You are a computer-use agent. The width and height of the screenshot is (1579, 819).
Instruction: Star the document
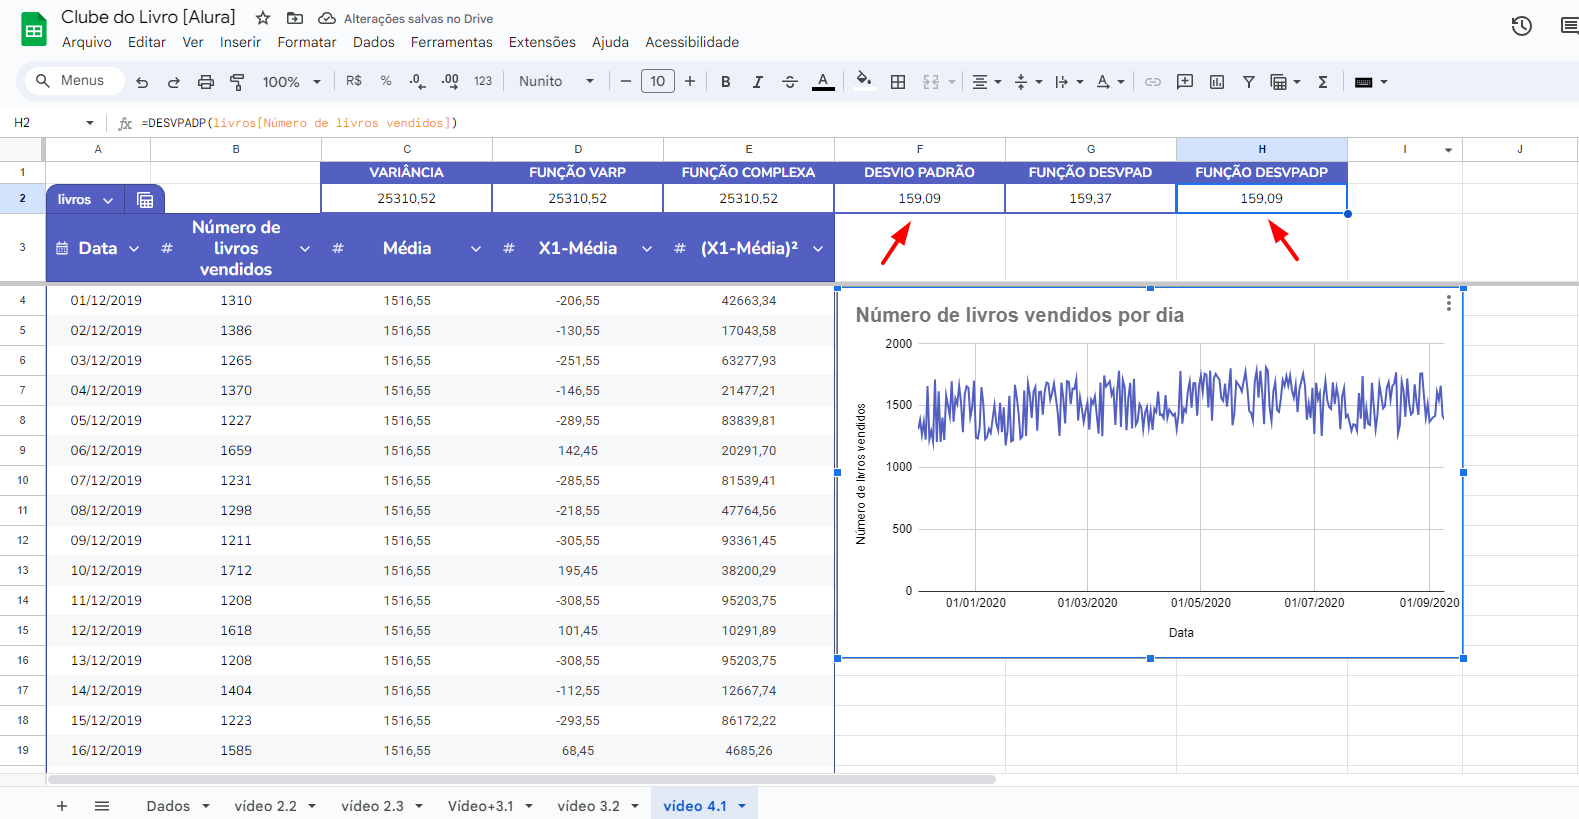pos(263,18)
